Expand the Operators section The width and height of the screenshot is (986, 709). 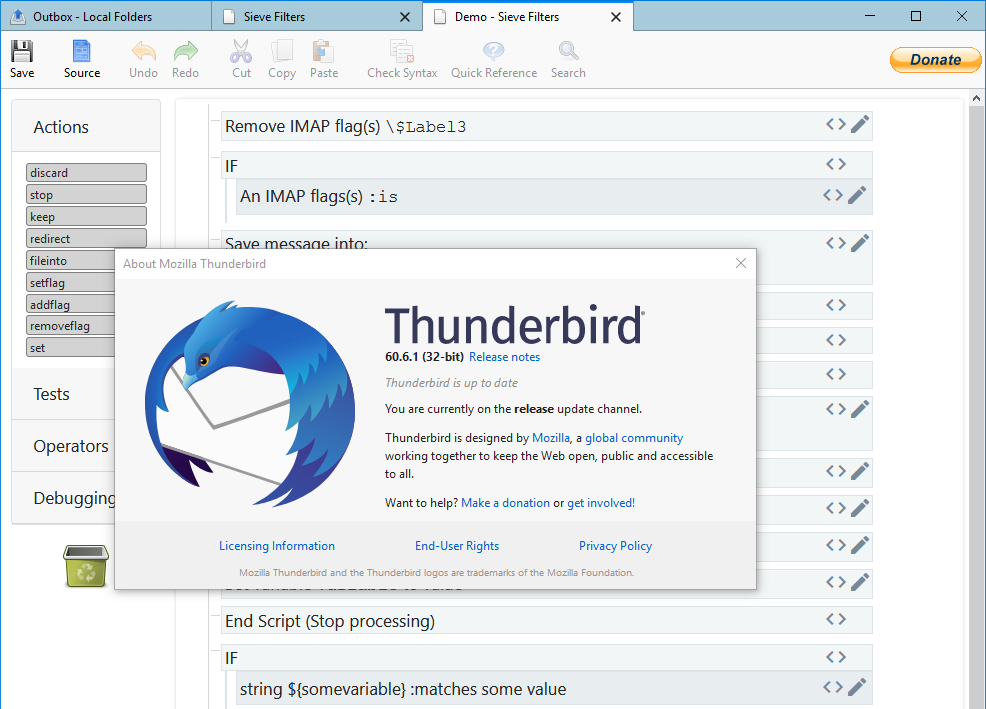click(x=70, y=446)
